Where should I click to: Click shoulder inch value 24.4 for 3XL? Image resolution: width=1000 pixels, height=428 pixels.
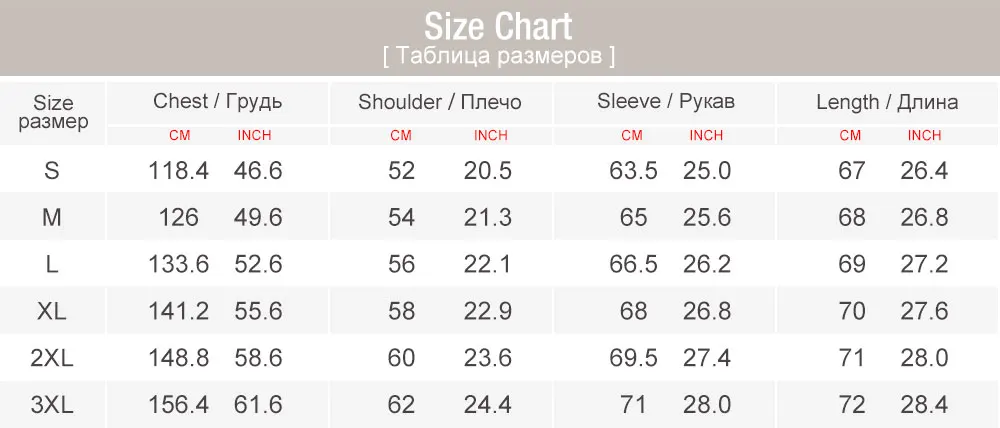pos(488,405)
